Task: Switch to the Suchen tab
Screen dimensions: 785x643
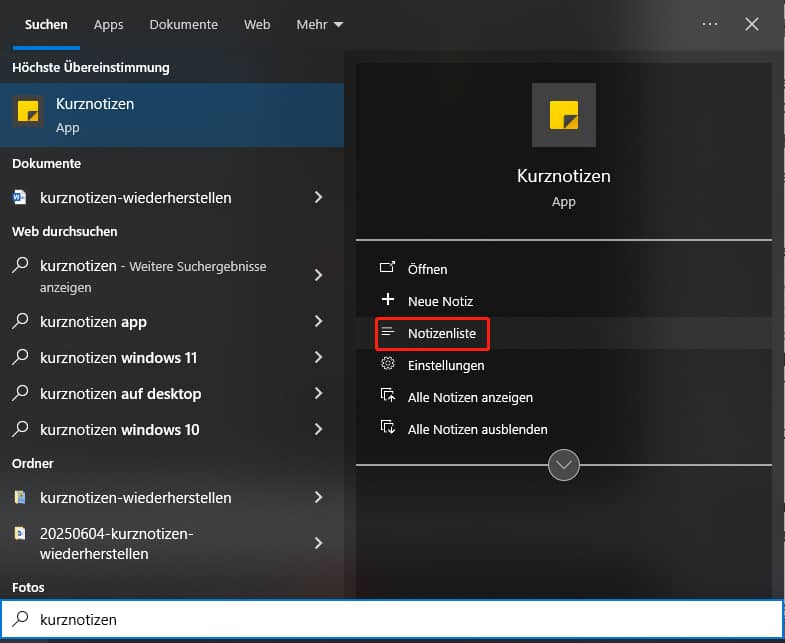Action: (46, 25)
